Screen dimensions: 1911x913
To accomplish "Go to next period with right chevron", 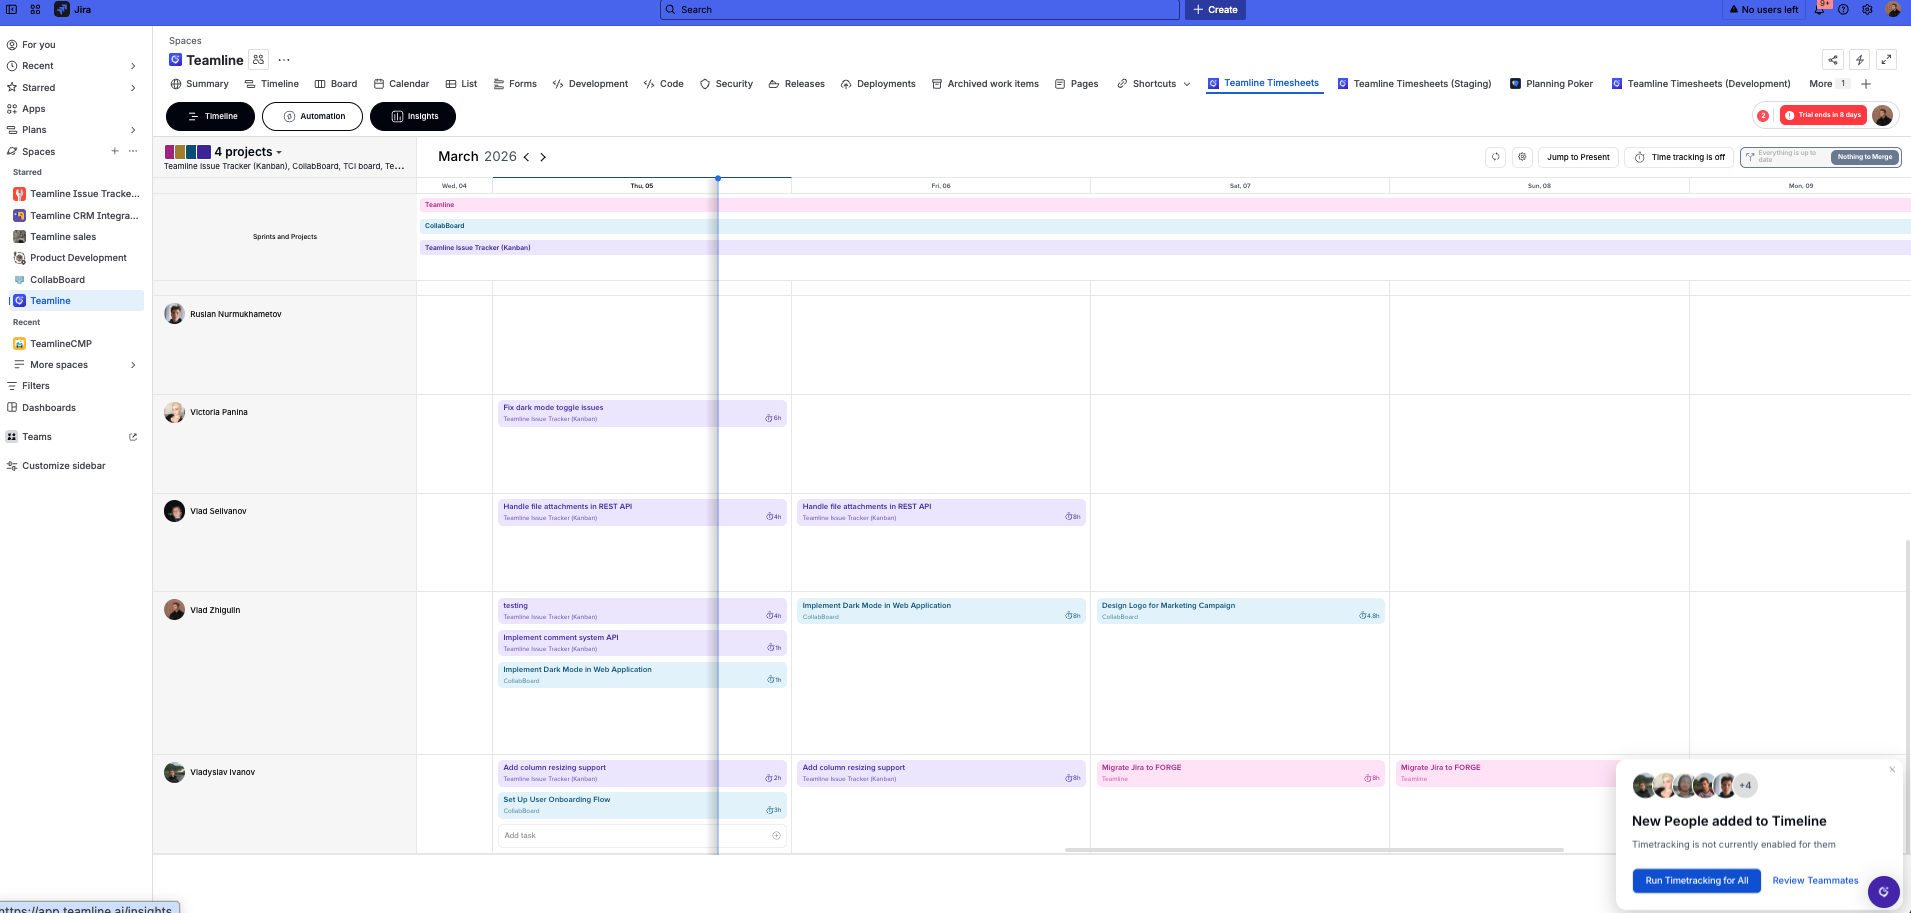I will (543, 157).
